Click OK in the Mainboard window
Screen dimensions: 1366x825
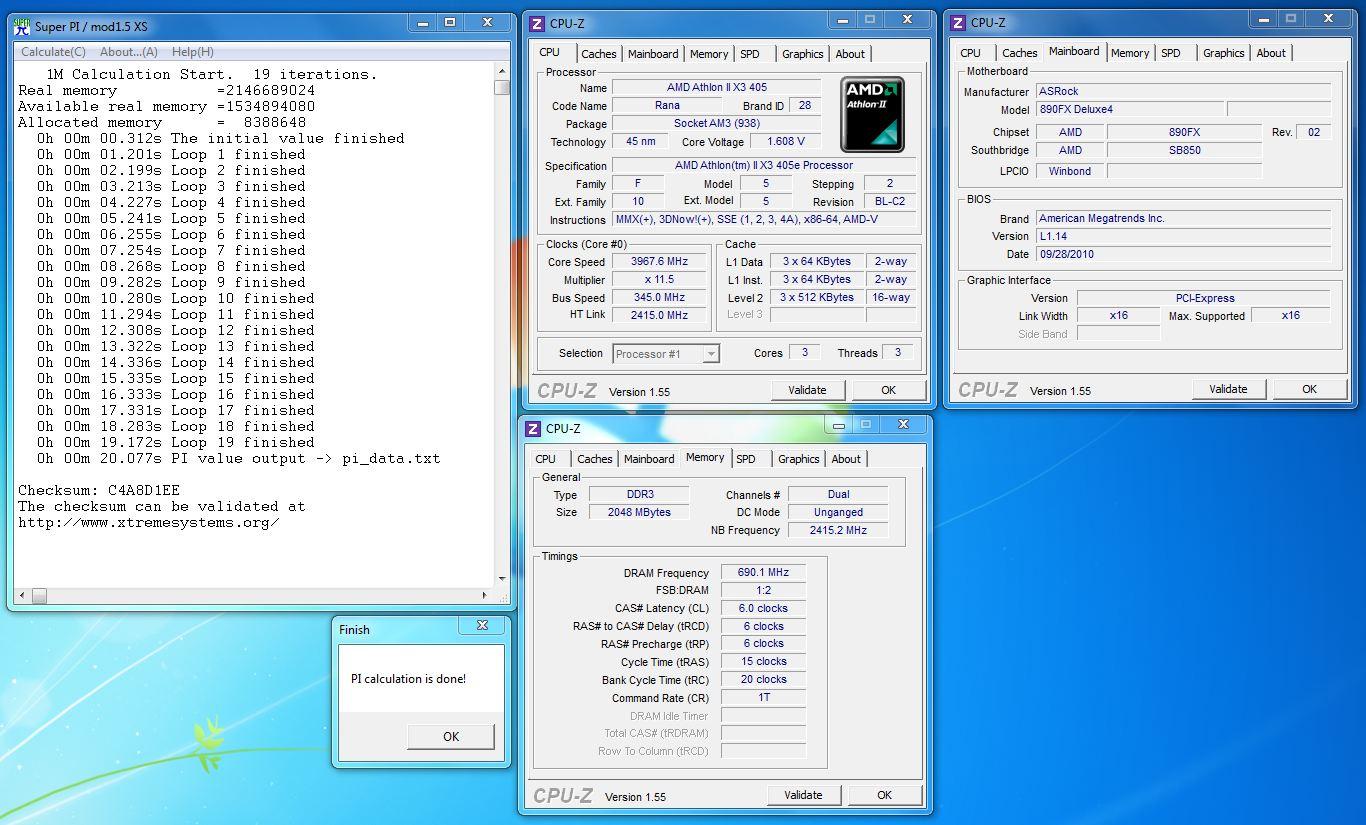1309,389
